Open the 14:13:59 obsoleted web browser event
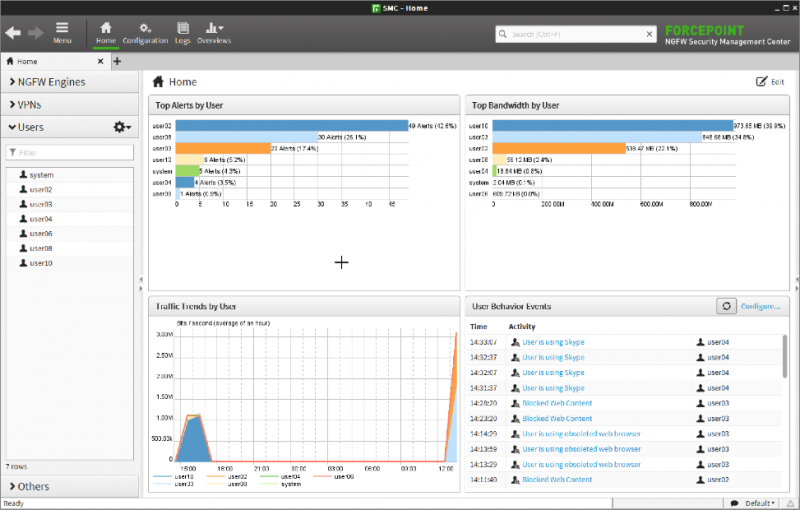Image resolution: width=800 pixels, height=510 pixels. click(581, 449)
